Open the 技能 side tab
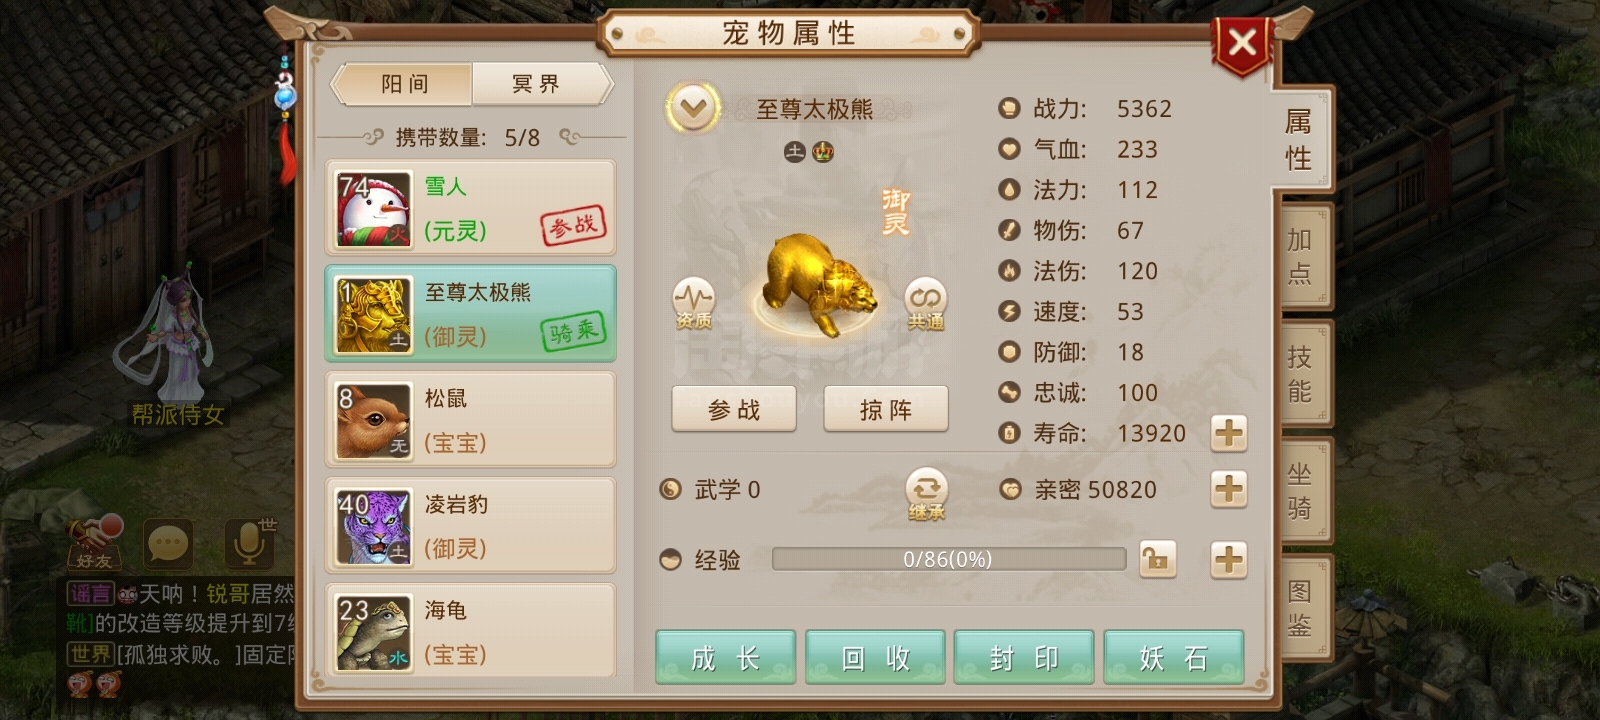Image resolution: width=1600 pixels, height=720 pixels. click(1300, 374)
